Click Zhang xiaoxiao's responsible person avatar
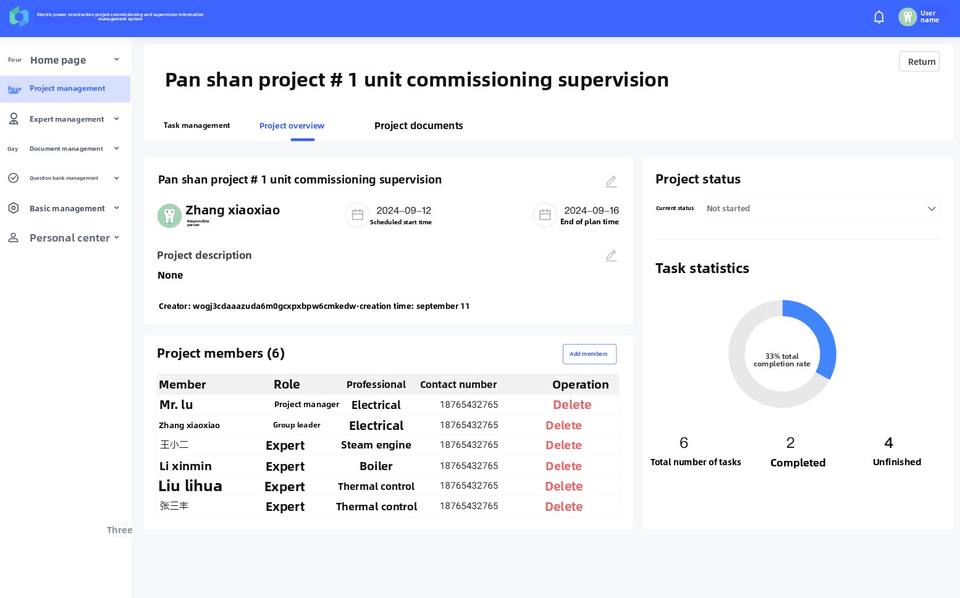The image size is (960, 598). (169, 215)
